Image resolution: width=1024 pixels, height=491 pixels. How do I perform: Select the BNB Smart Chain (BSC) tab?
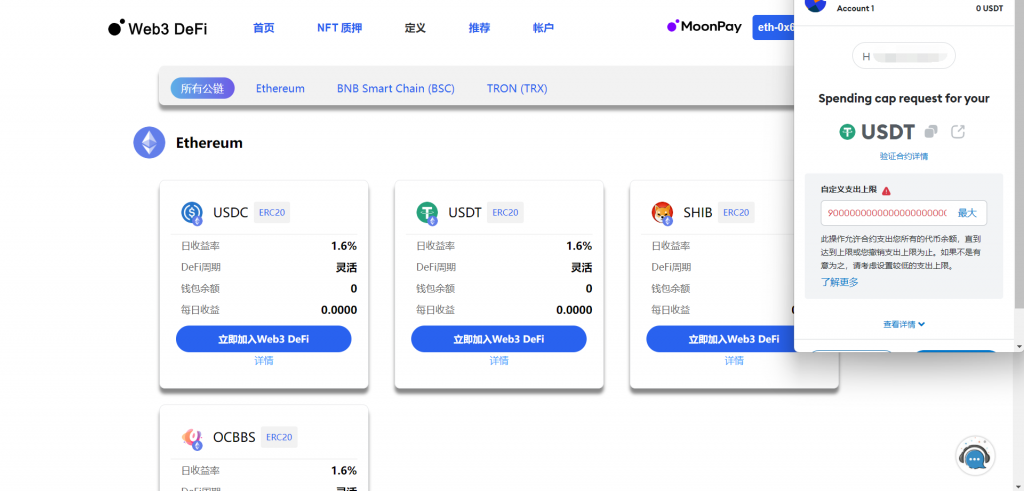396,88
